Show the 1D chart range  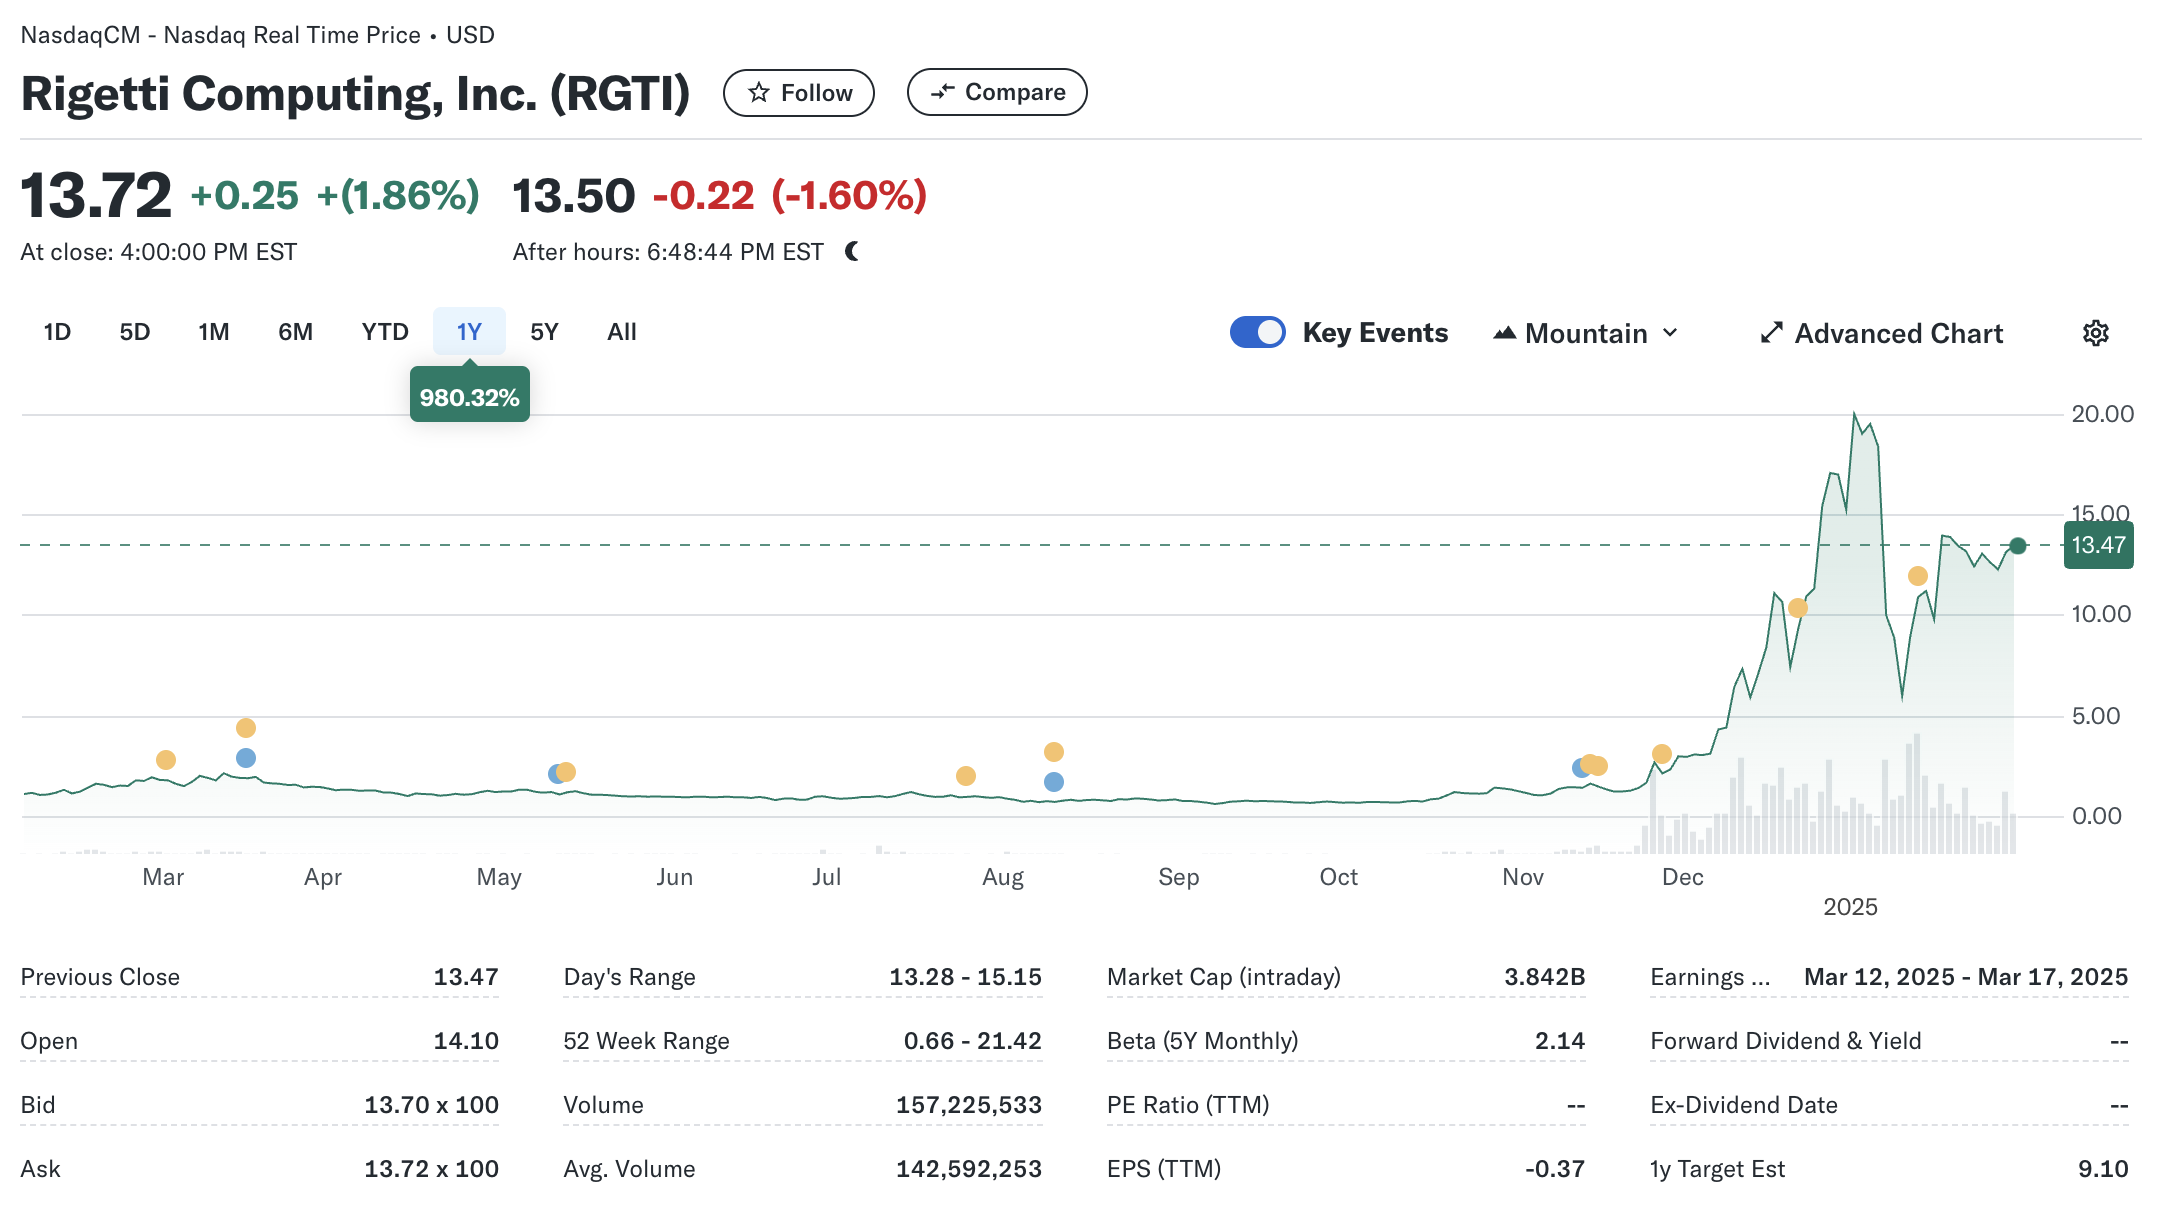pyautogui.click(x=57, y=332)
